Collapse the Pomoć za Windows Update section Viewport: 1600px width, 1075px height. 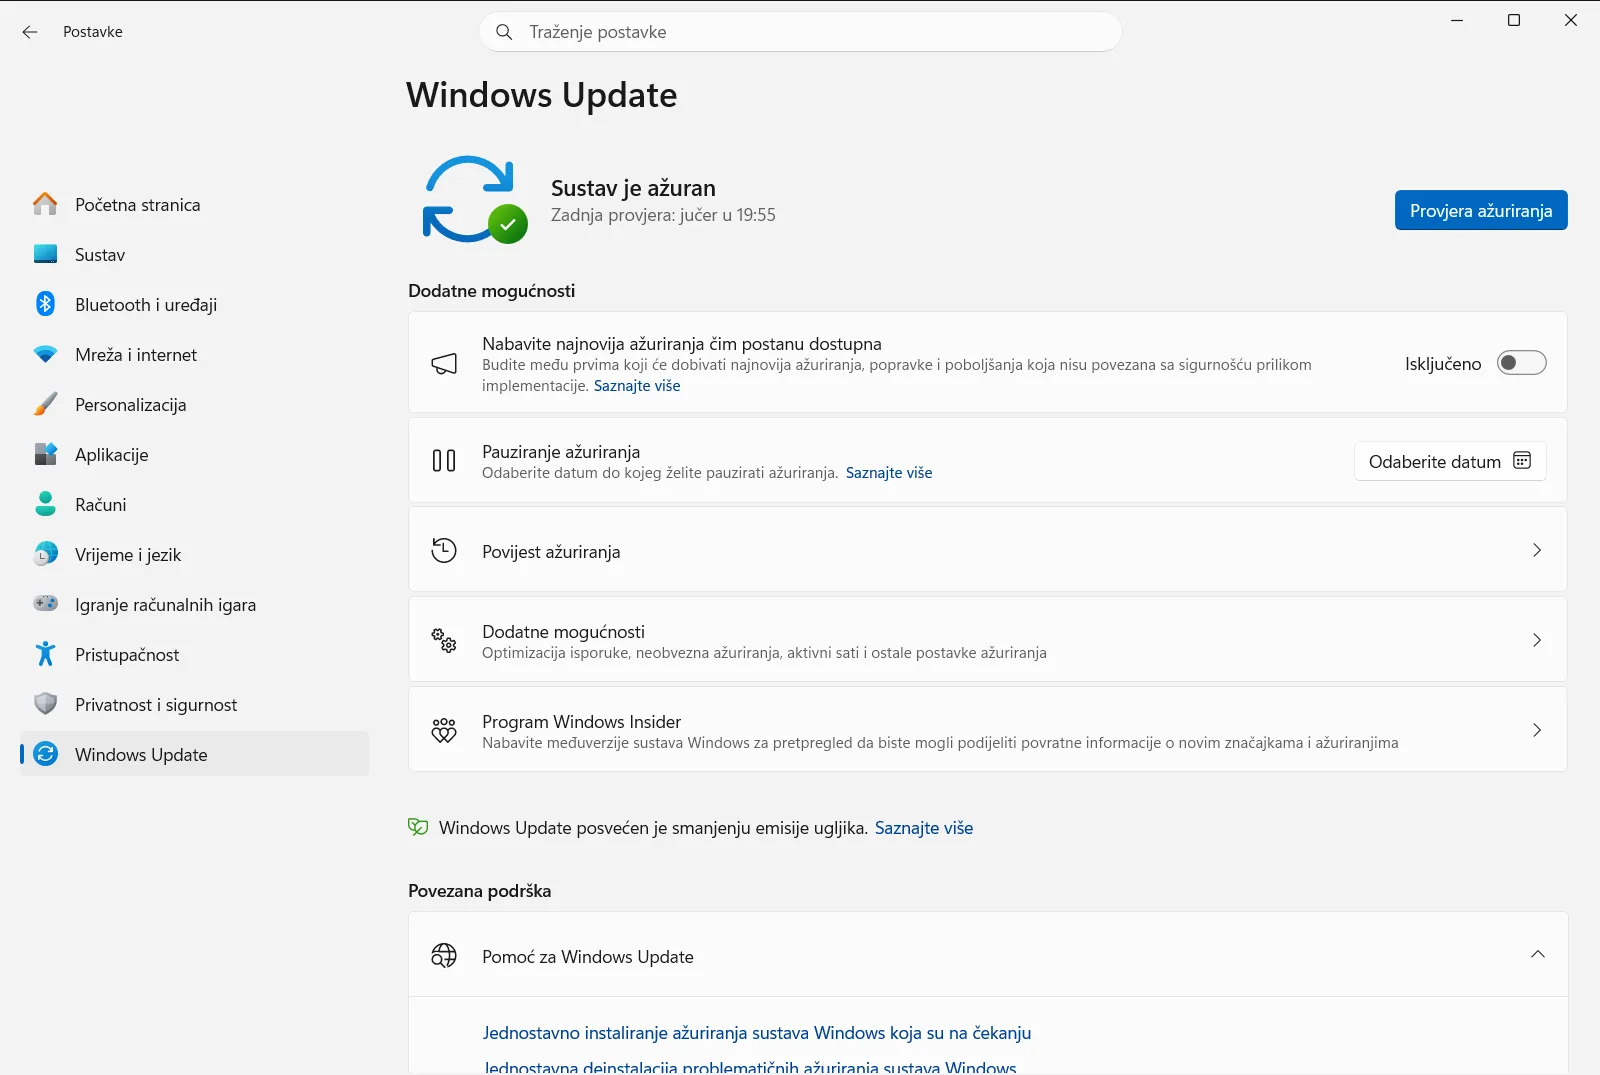(x=1537, y=954)
